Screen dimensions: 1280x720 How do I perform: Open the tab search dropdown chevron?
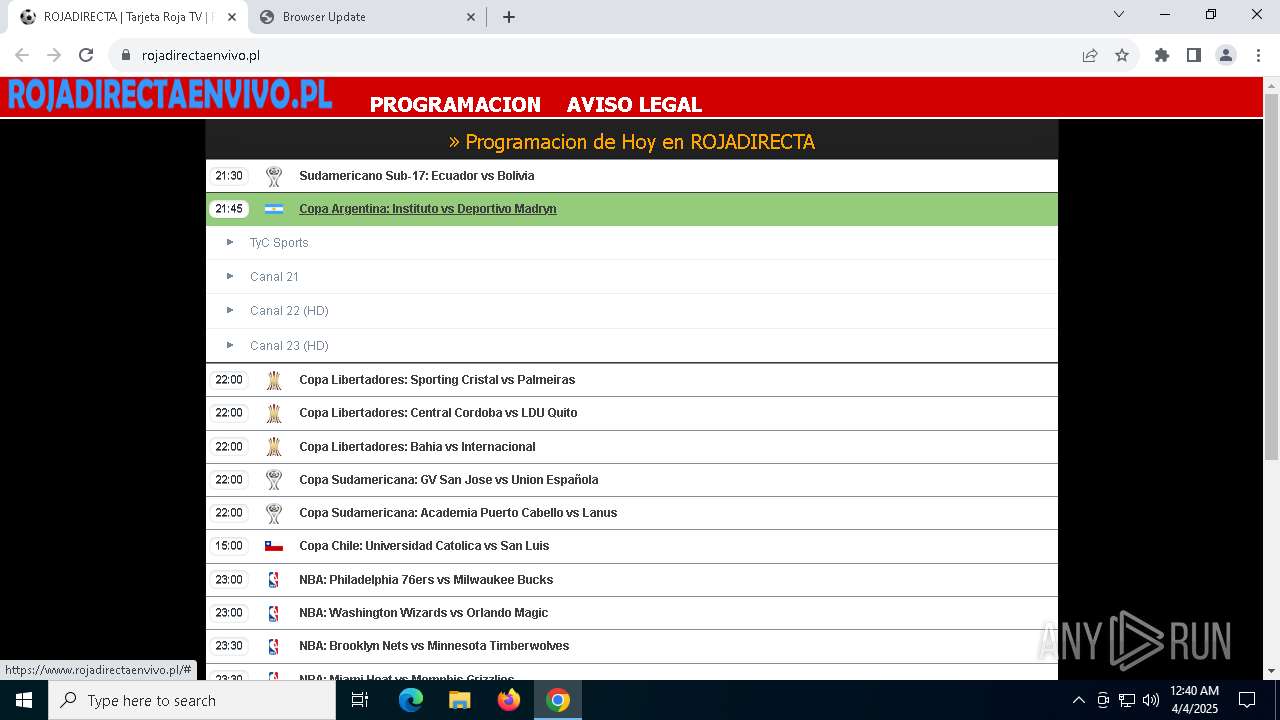pyautogui.click(x=1119, y=15)
